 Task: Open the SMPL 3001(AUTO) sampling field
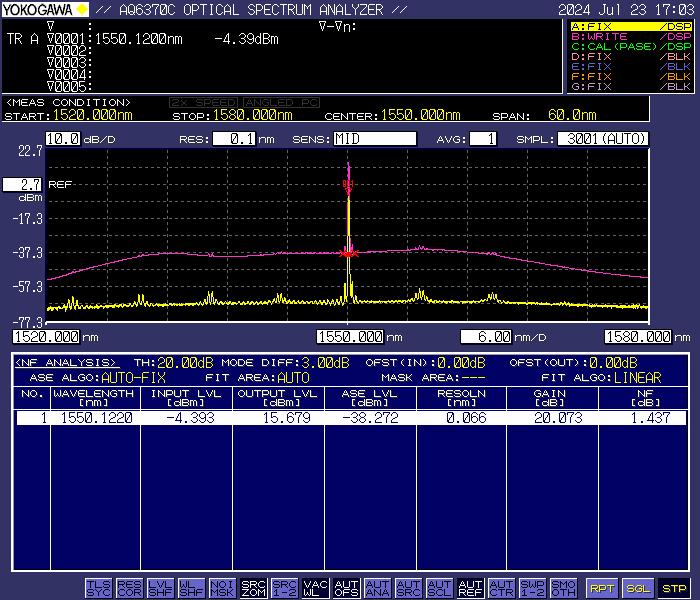click(x=602, y=139)
